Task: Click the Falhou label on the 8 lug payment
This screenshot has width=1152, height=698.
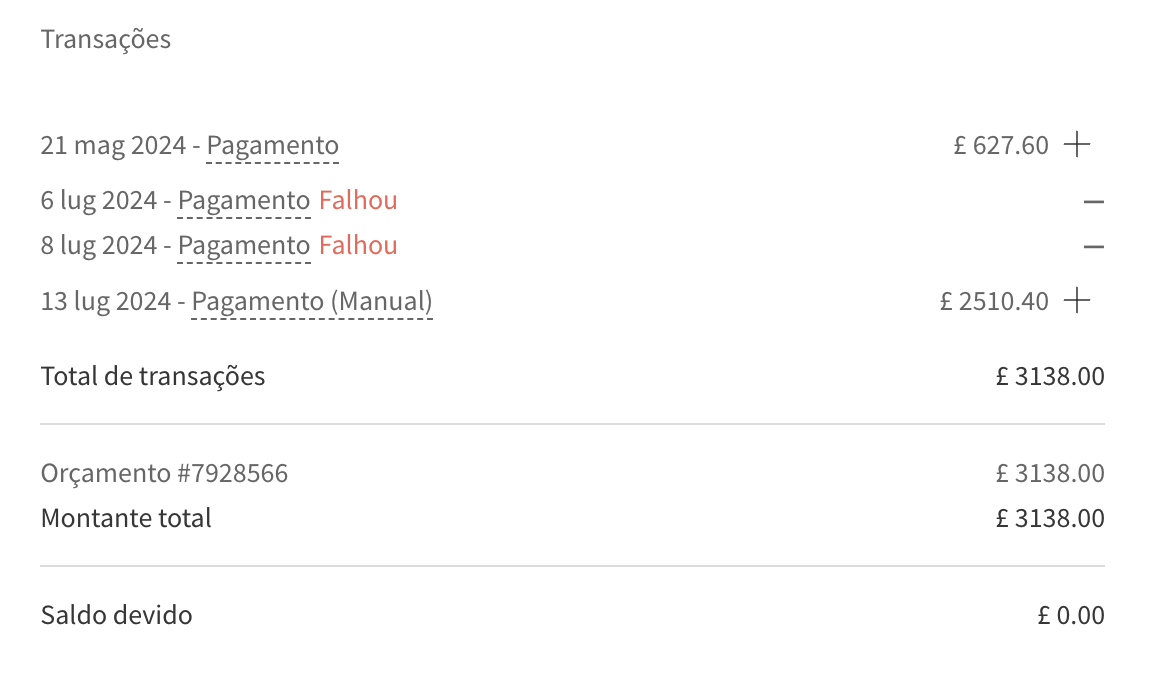Action: click(358, 245)
